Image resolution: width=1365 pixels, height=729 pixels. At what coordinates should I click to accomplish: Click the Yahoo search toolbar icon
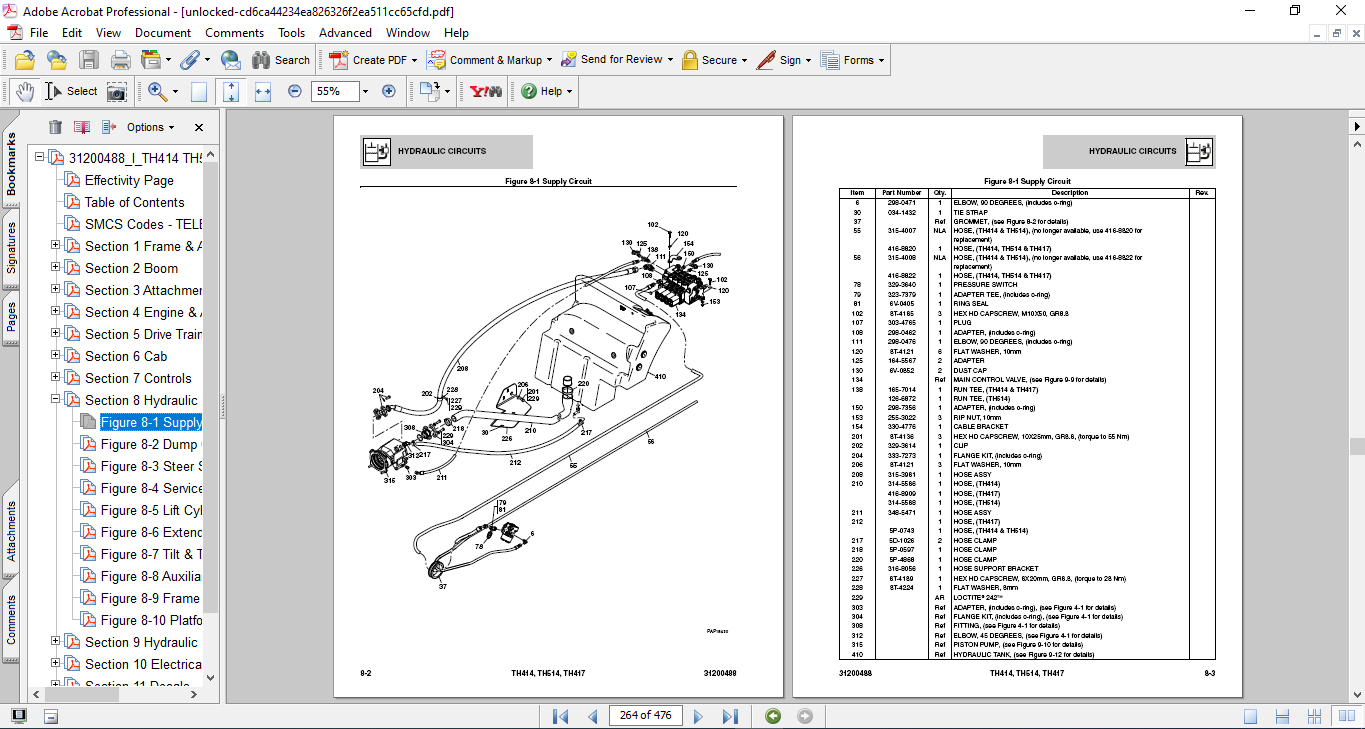pyautogui.click(x=487, y=91)
